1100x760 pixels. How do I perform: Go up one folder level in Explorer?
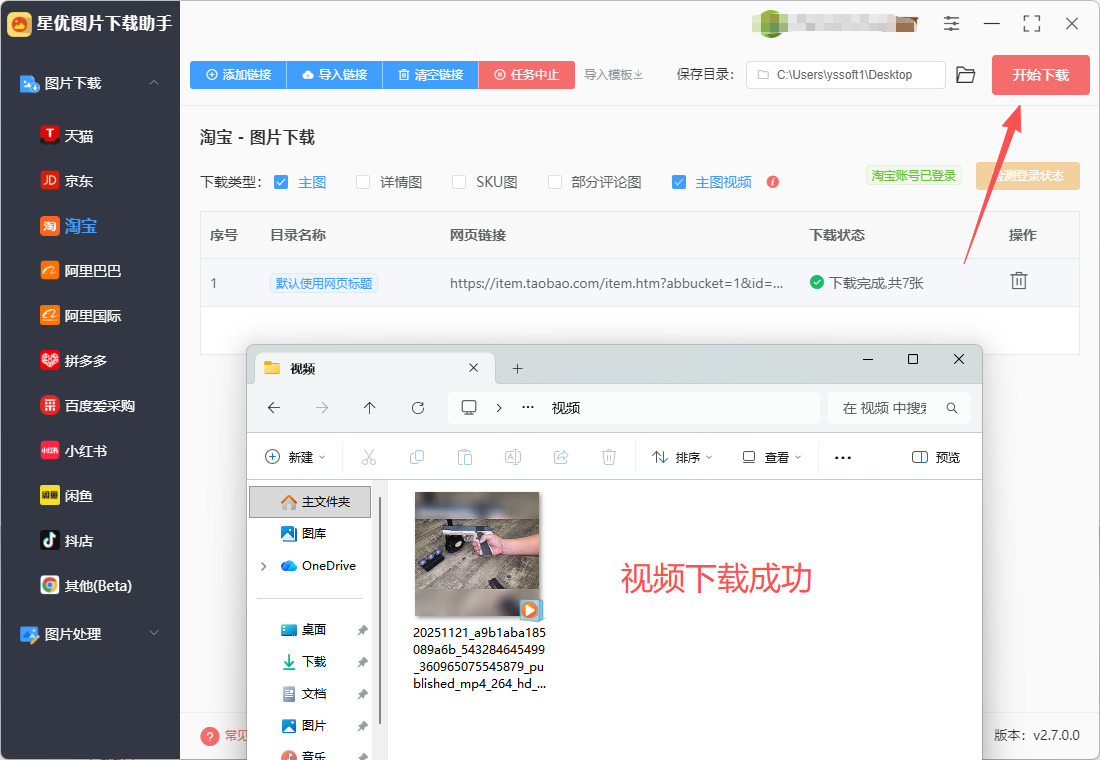370,408
